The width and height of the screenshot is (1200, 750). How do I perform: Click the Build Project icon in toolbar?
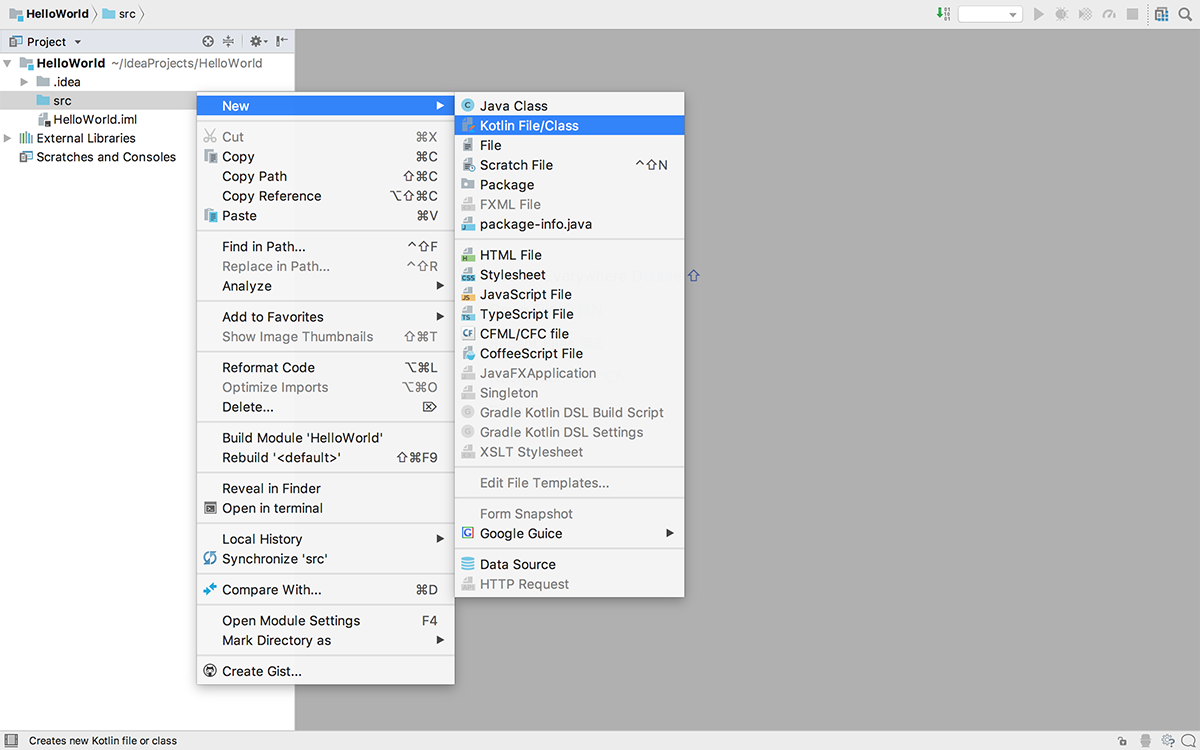click(x=943, y=14)
